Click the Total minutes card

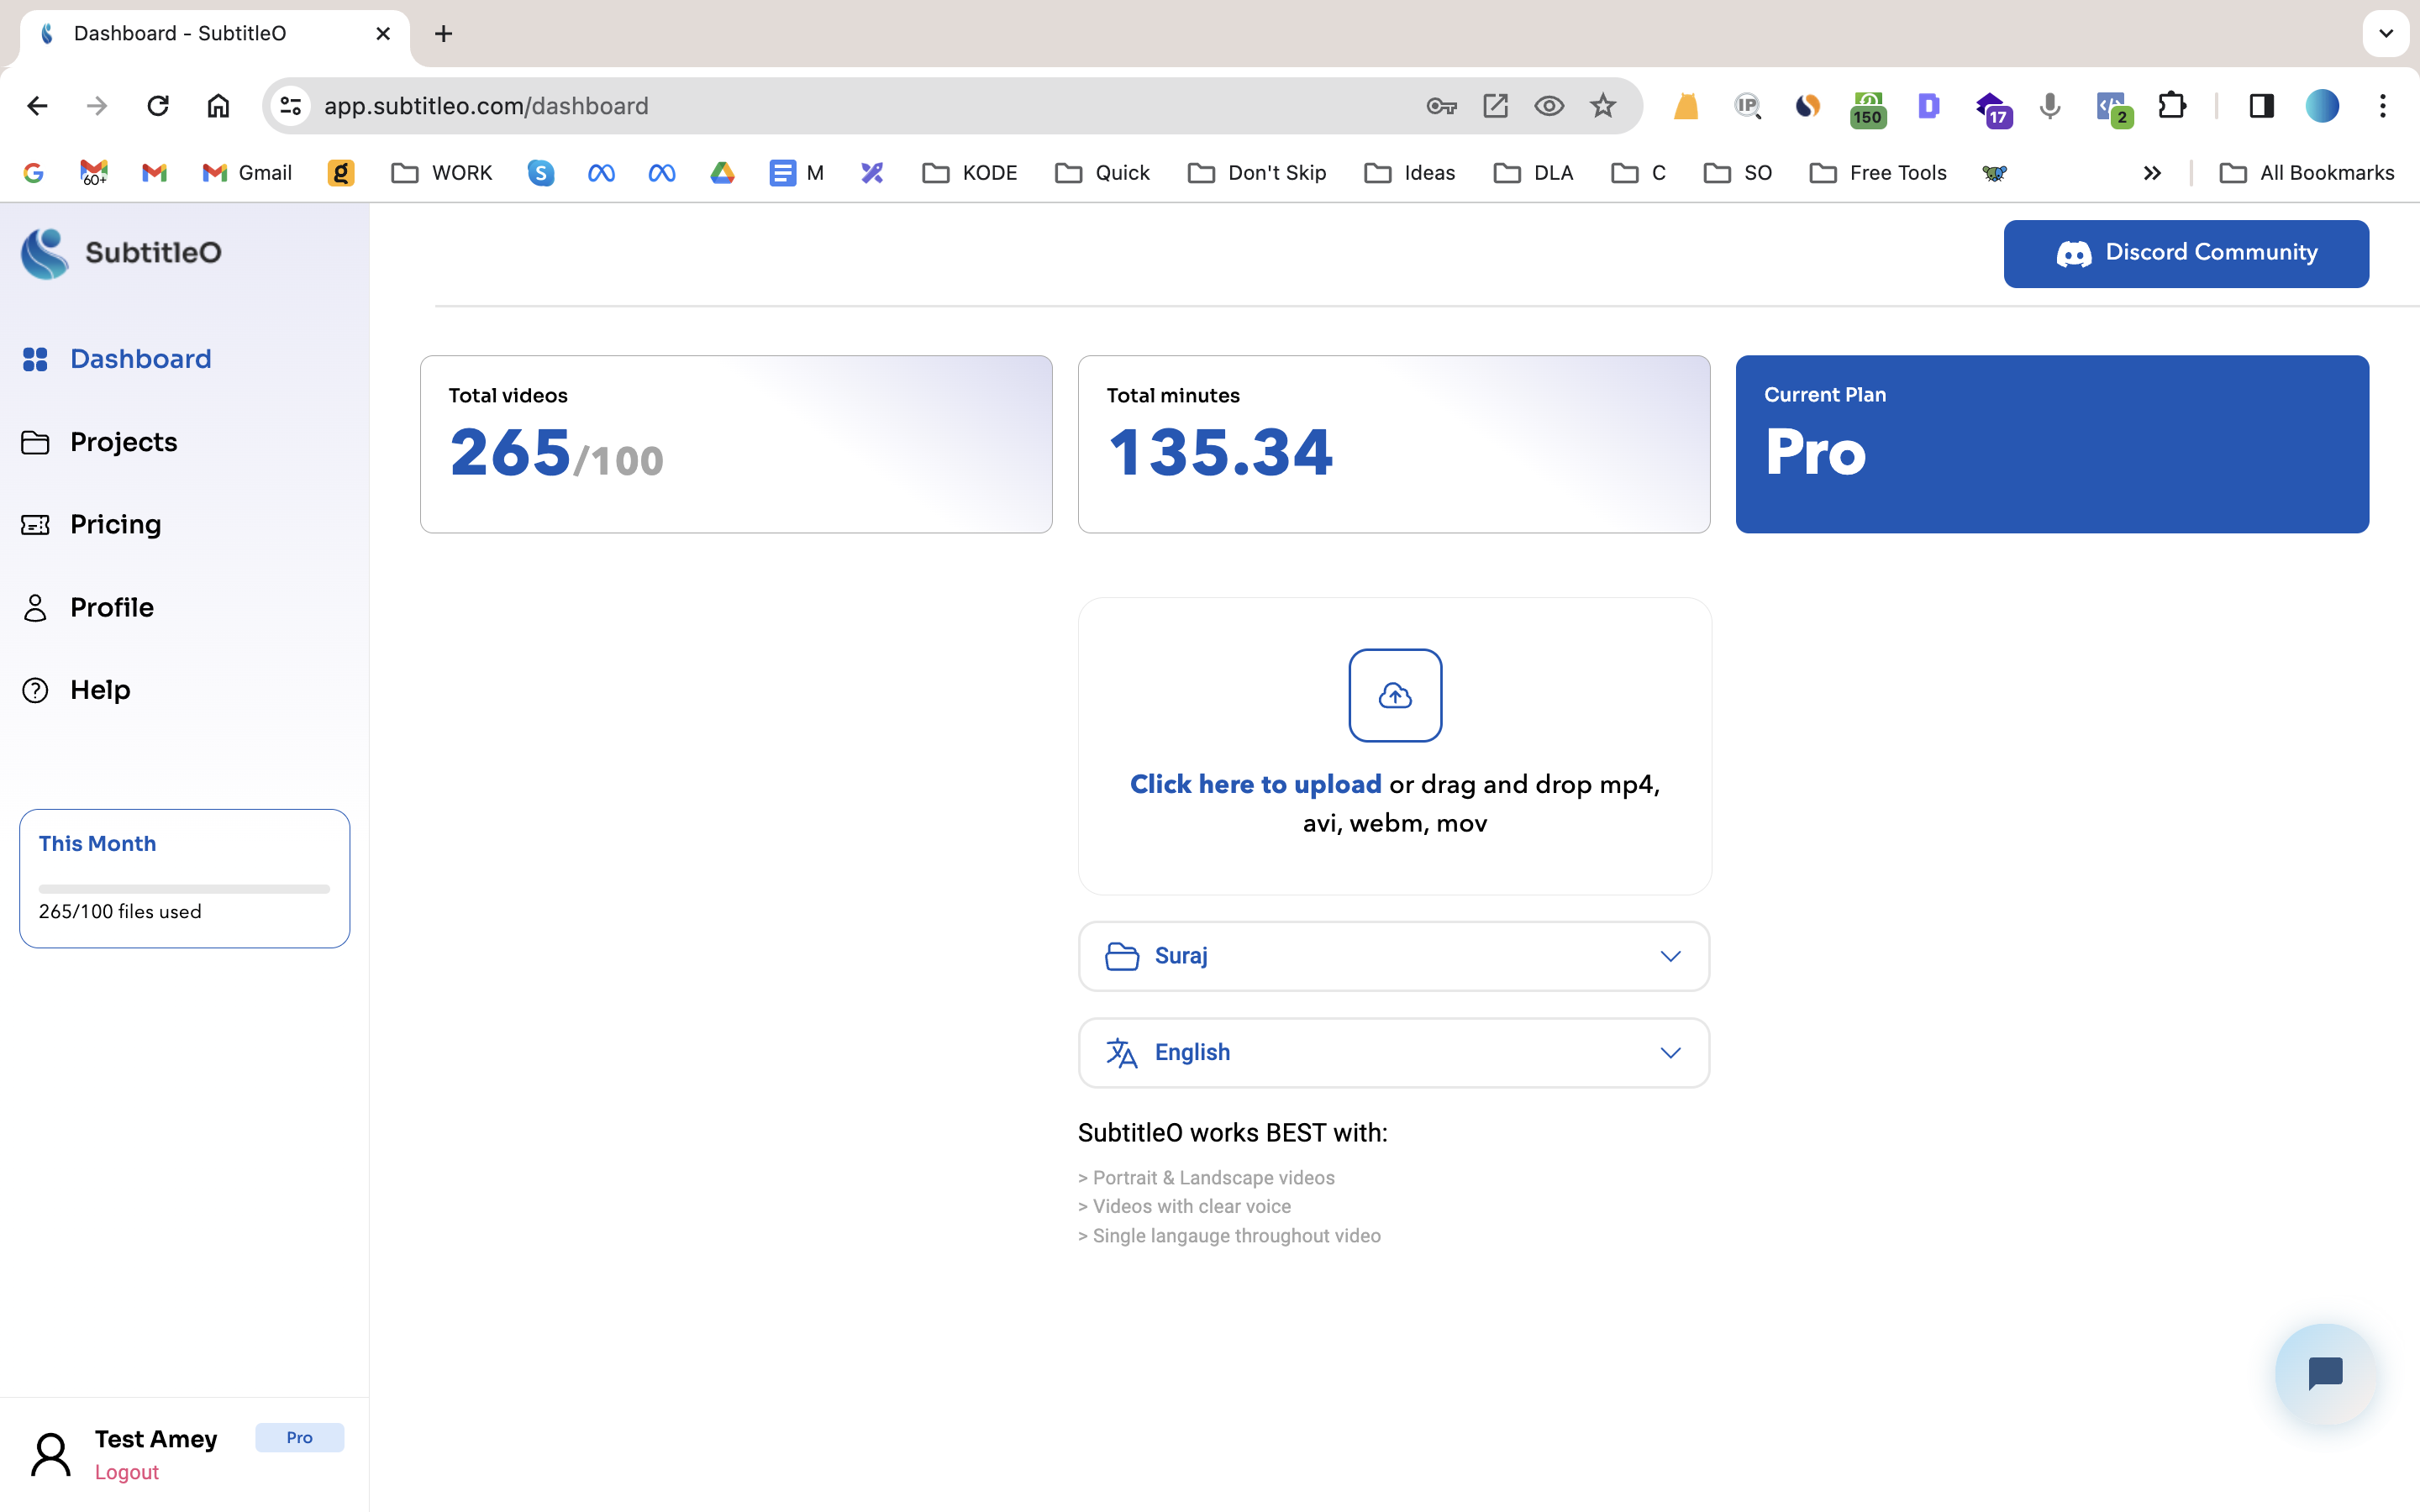[x=1394, y=444]
